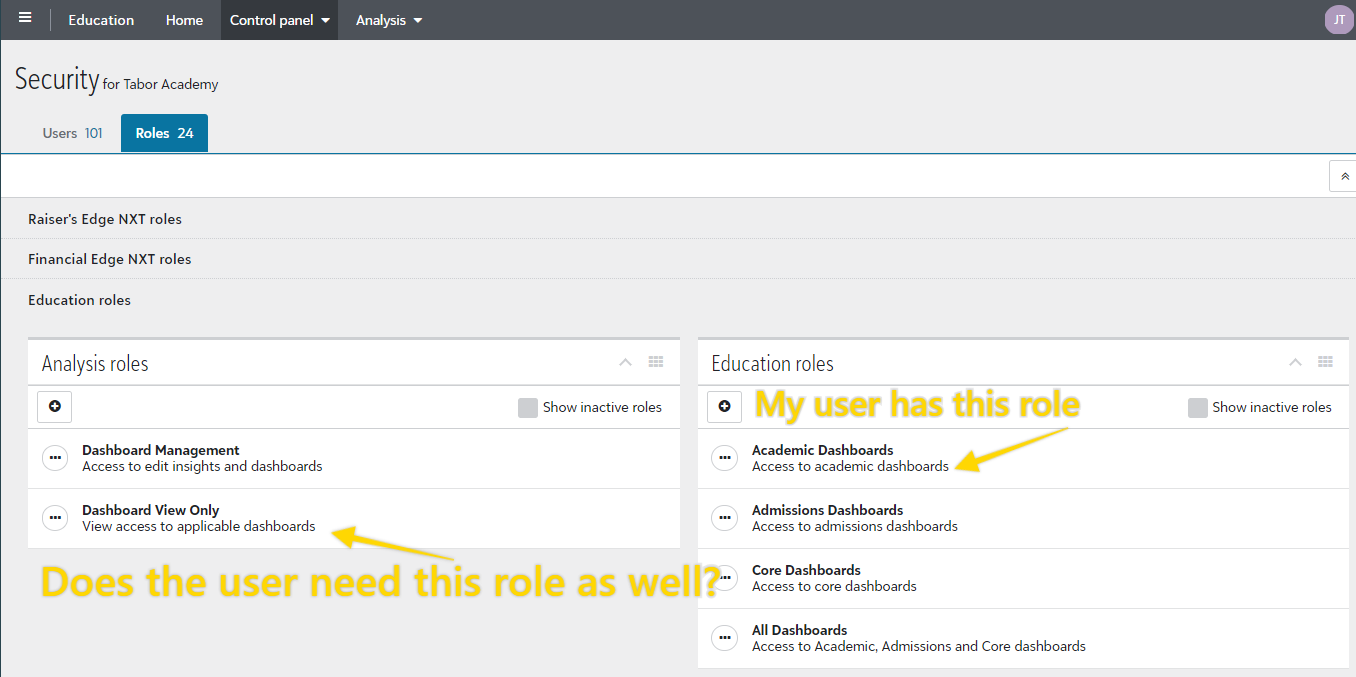Collapse the Analysis roles tile
Viewport: 1356px width, 677px height.
[626, 362]
